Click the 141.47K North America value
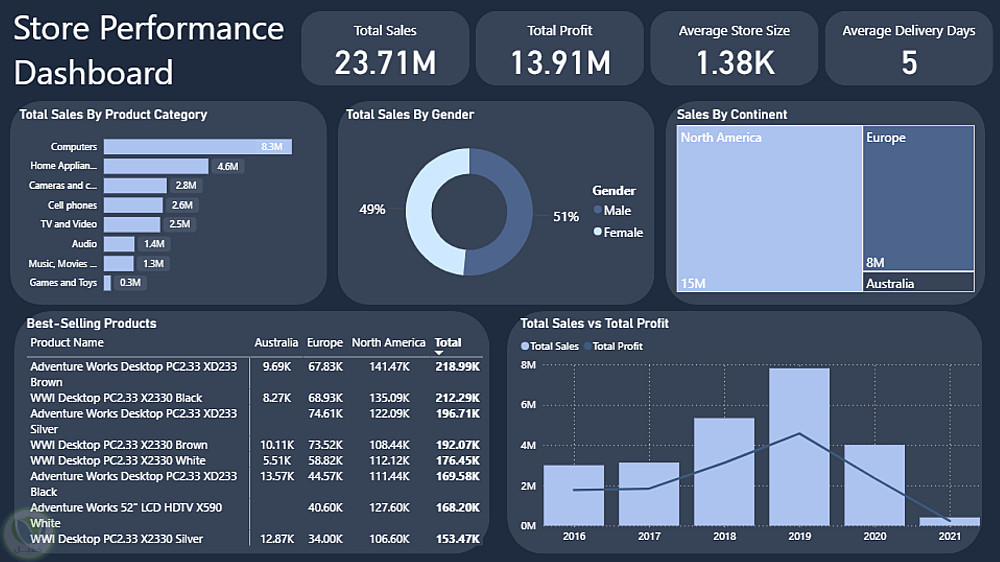Viewport: 1000px width, 562px height. (390, 367)
